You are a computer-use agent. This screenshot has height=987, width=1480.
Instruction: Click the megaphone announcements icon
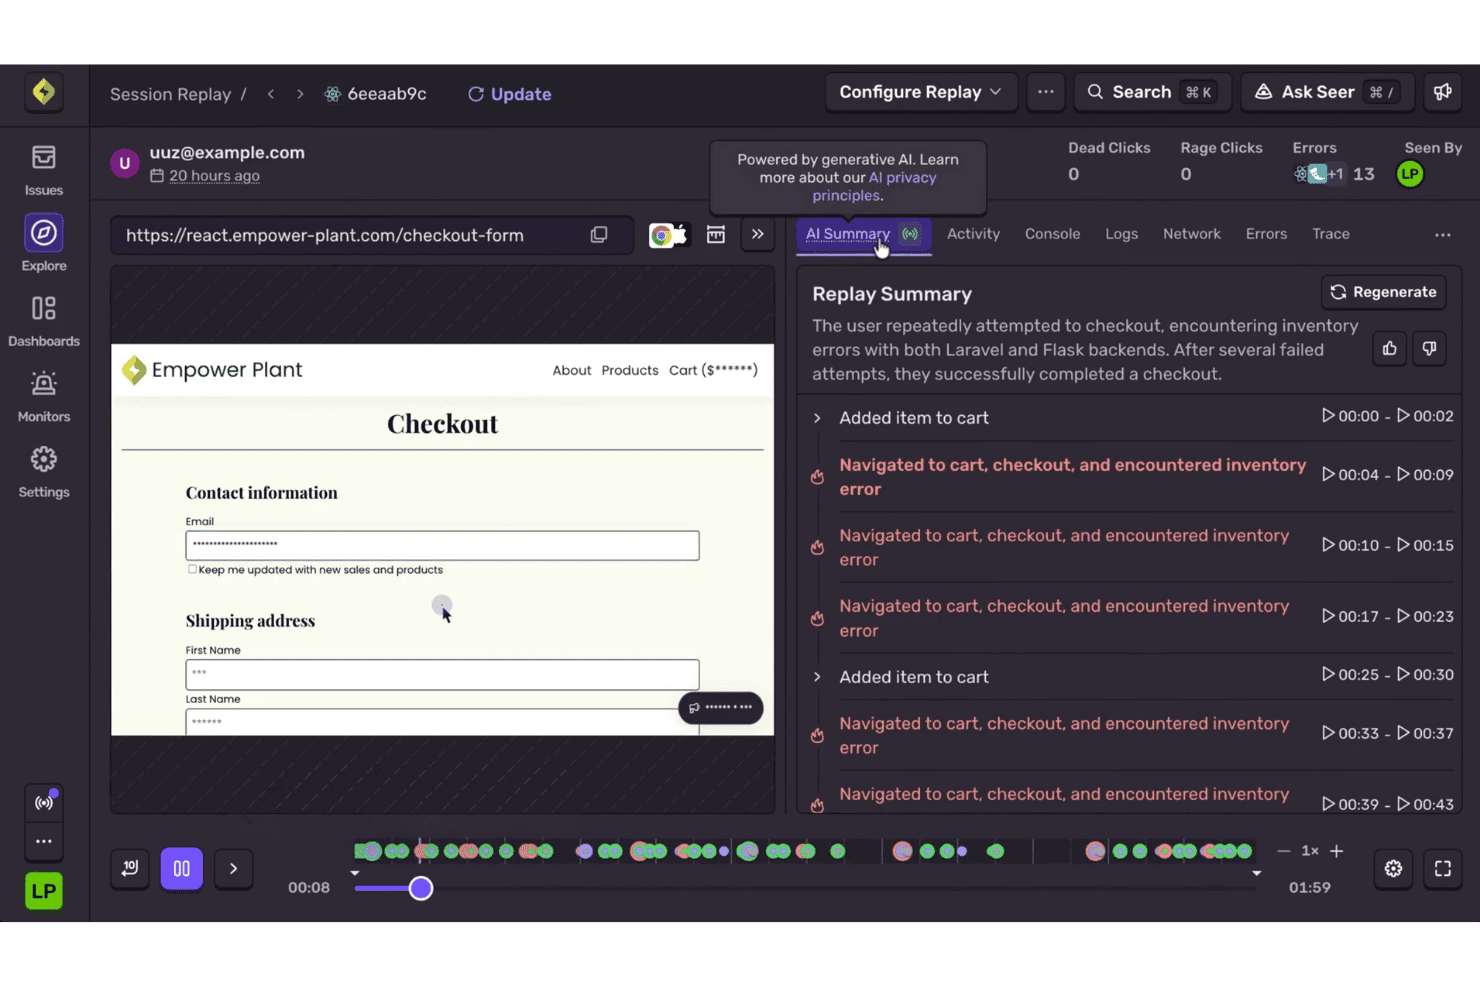pyautogui.click(x=1442, y=92)
